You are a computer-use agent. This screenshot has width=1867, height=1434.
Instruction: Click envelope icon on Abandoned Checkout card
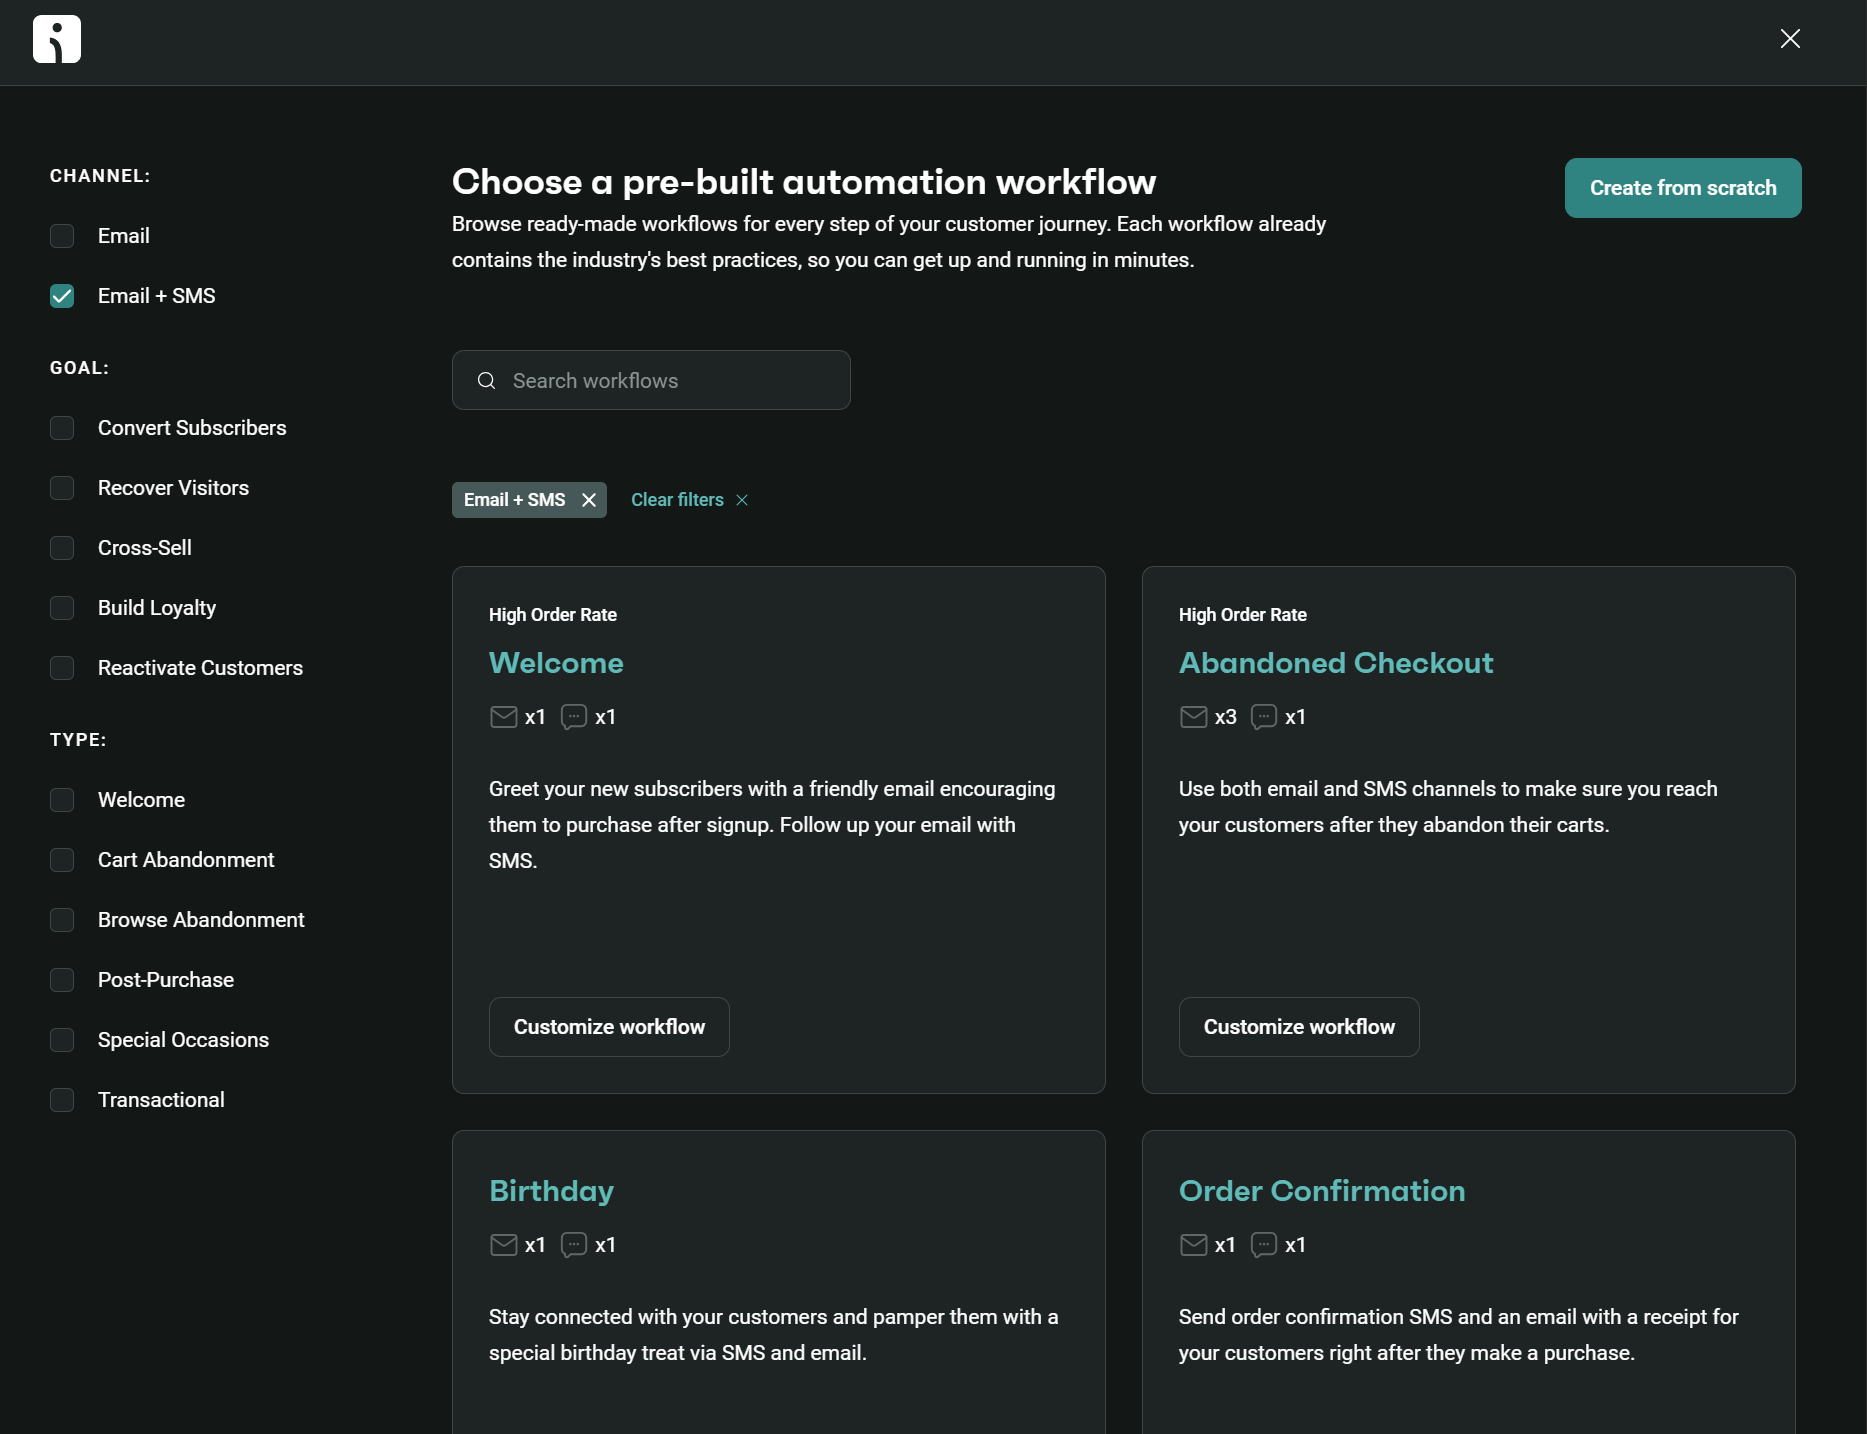tap(1194, 717)
